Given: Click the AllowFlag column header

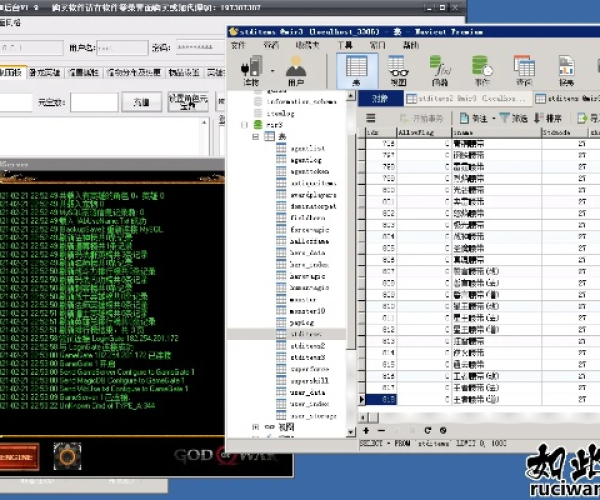Looking at the screenshot, I should click(424, 132).
